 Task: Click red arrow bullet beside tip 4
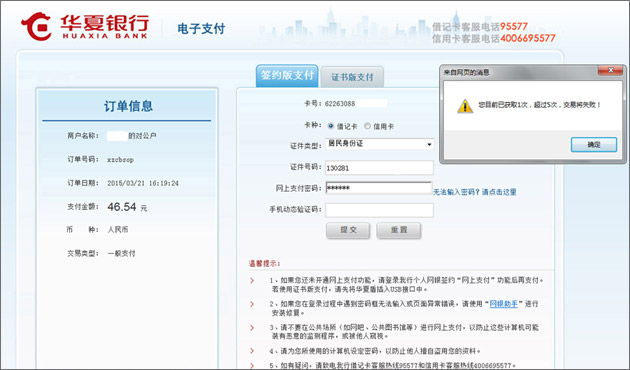[x=252, y=351]
